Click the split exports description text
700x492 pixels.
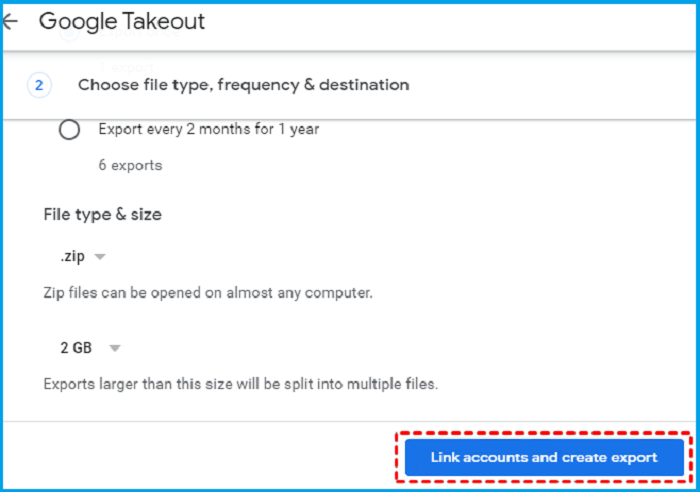click(x=241, y=384)
